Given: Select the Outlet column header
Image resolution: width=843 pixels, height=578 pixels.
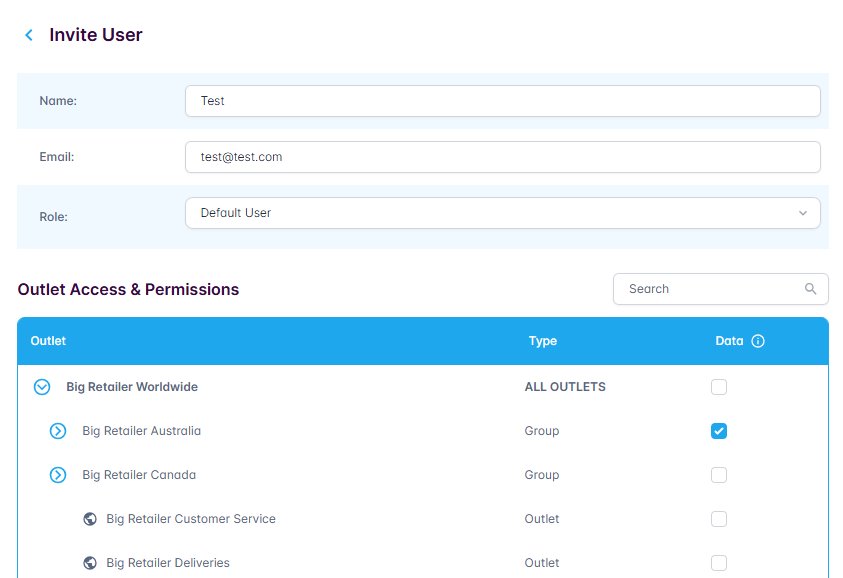Looking at the screenshot, I should click(x=48, y=341).
